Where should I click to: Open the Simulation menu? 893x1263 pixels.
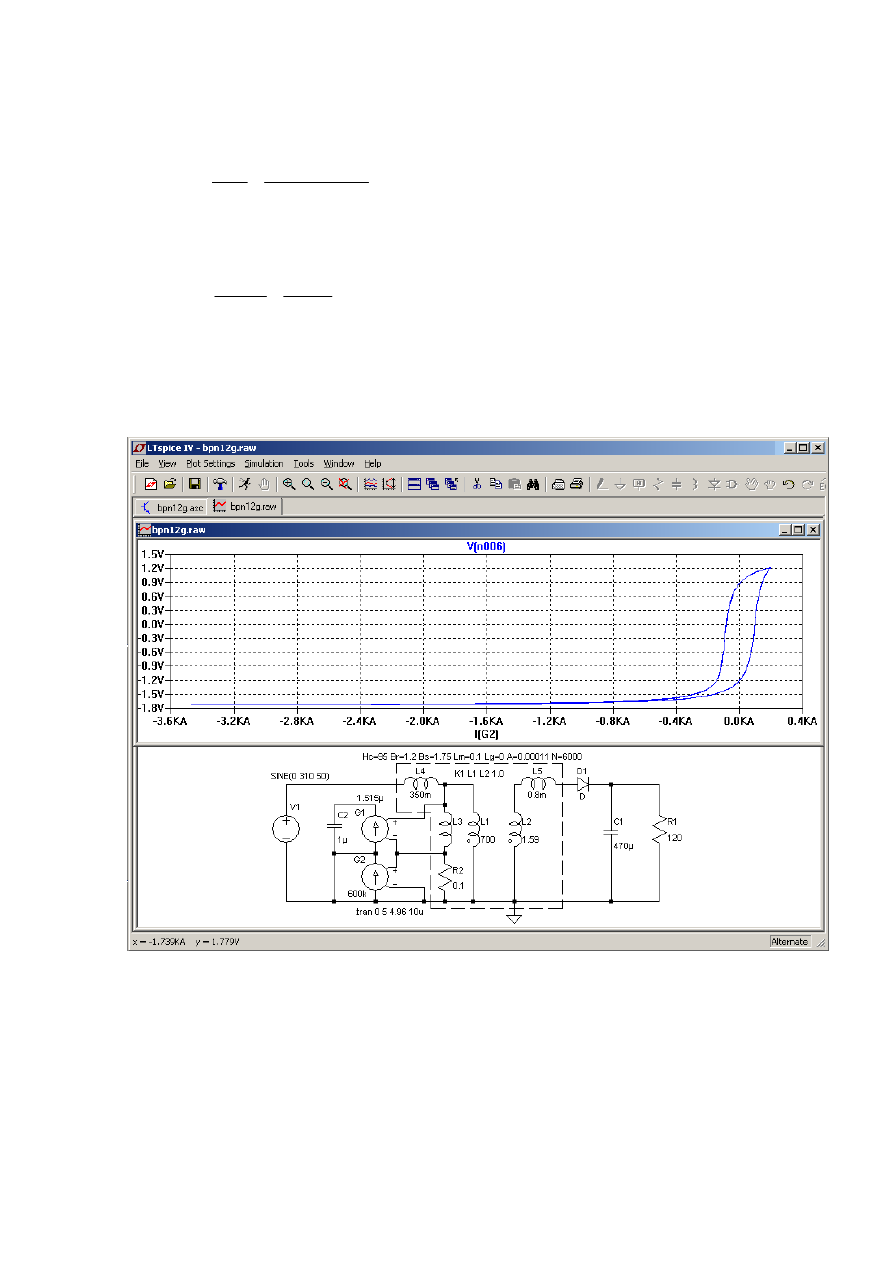[x=264, y=464]
